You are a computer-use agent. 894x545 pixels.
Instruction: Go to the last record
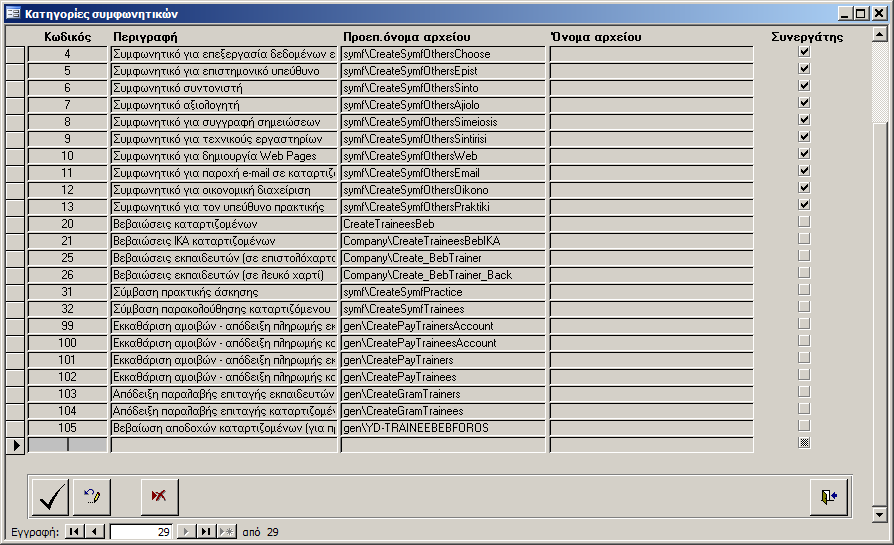(x=205, y=532)
